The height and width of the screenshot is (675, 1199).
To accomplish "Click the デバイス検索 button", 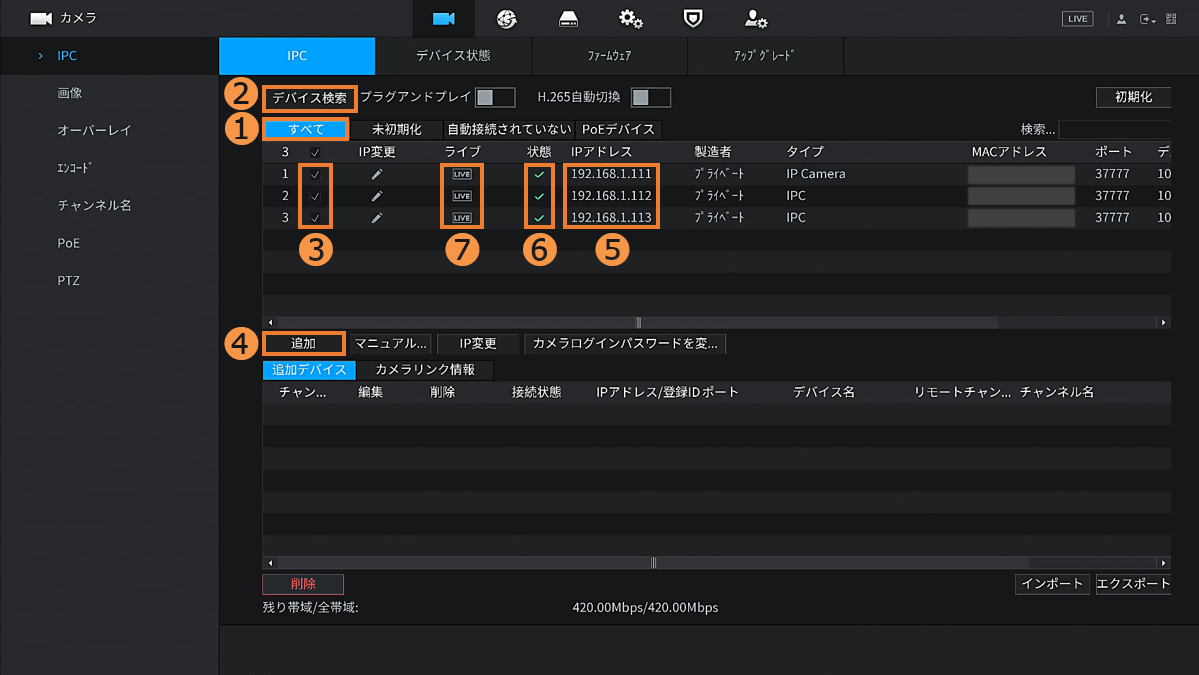I will (x=310, y=98).
